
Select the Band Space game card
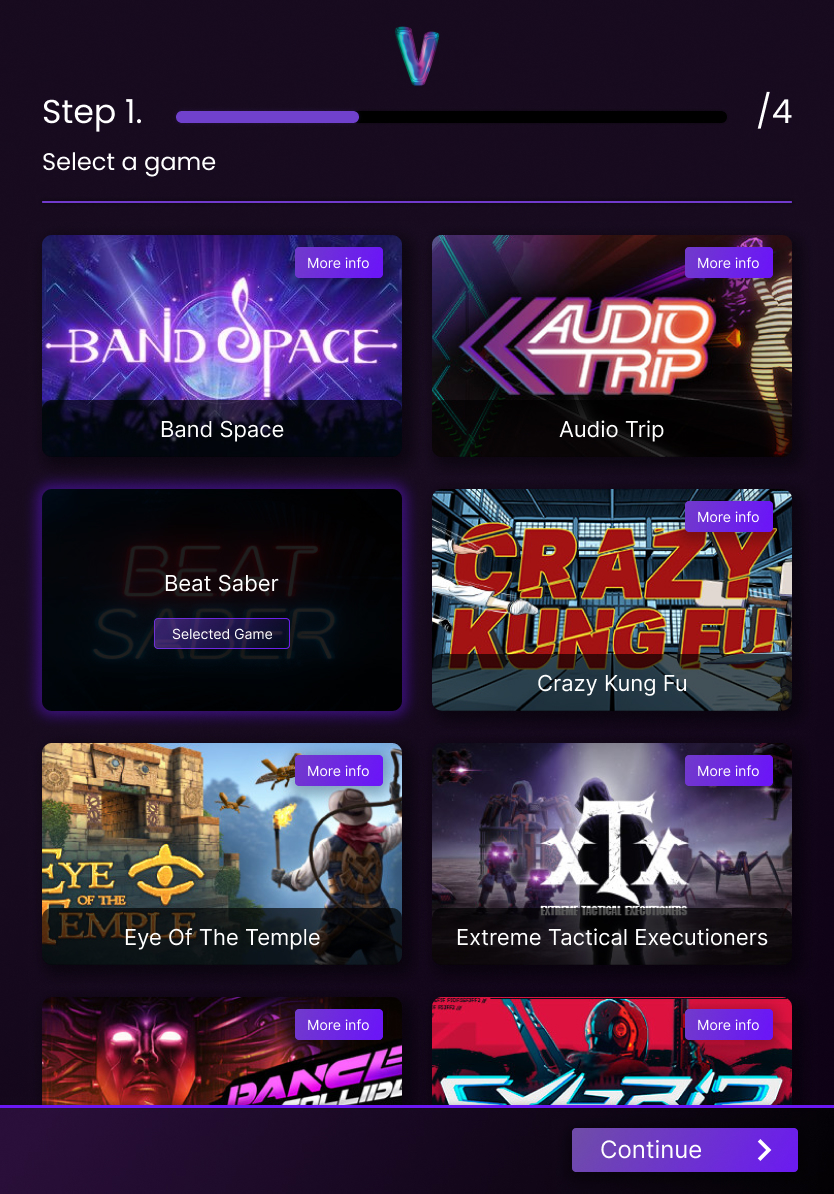[x=222, y=346]
